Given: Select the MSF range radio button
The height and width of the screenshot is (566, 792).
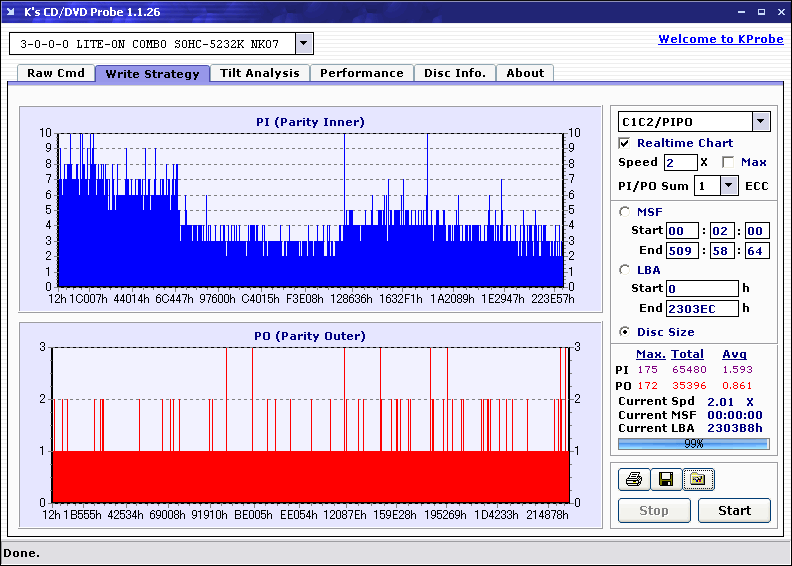Looking at the screenshot, I should [x=625, y=211].
